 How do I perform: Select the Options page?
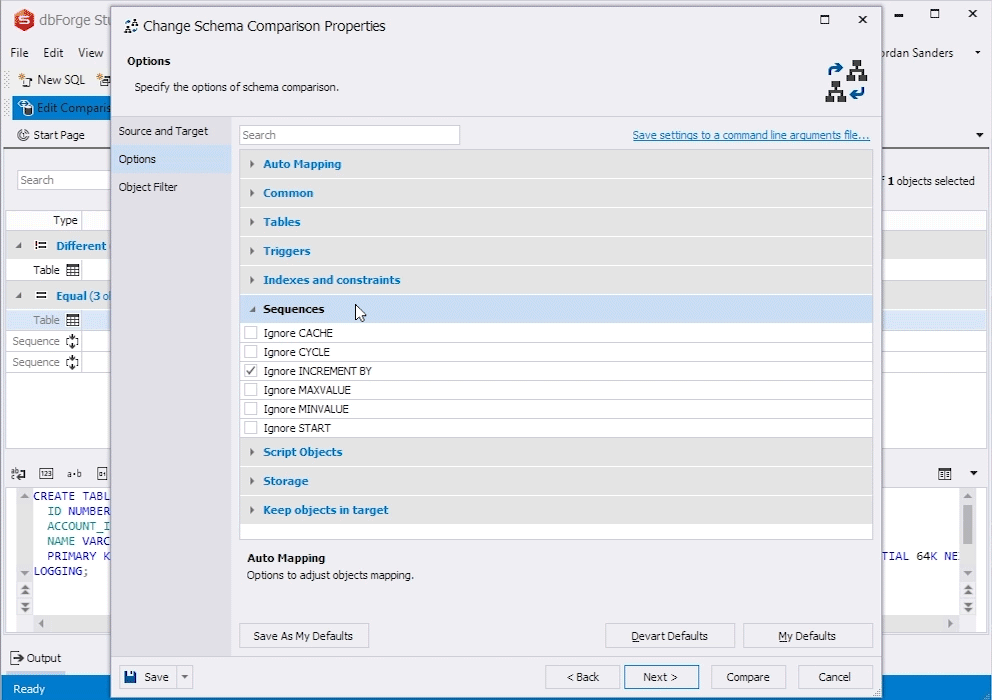pyautogui.click(x=170, y=159)
